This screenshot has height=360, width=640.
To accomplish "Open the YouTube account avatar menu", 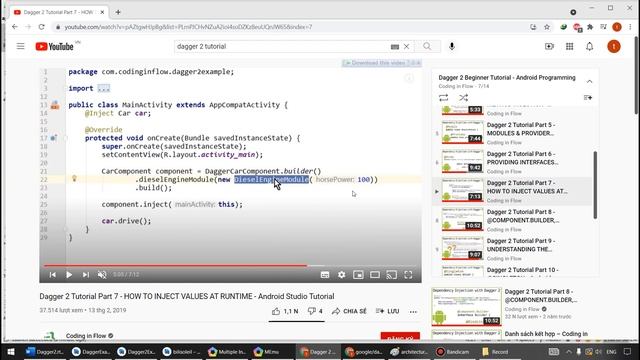I will pos(613,47).
